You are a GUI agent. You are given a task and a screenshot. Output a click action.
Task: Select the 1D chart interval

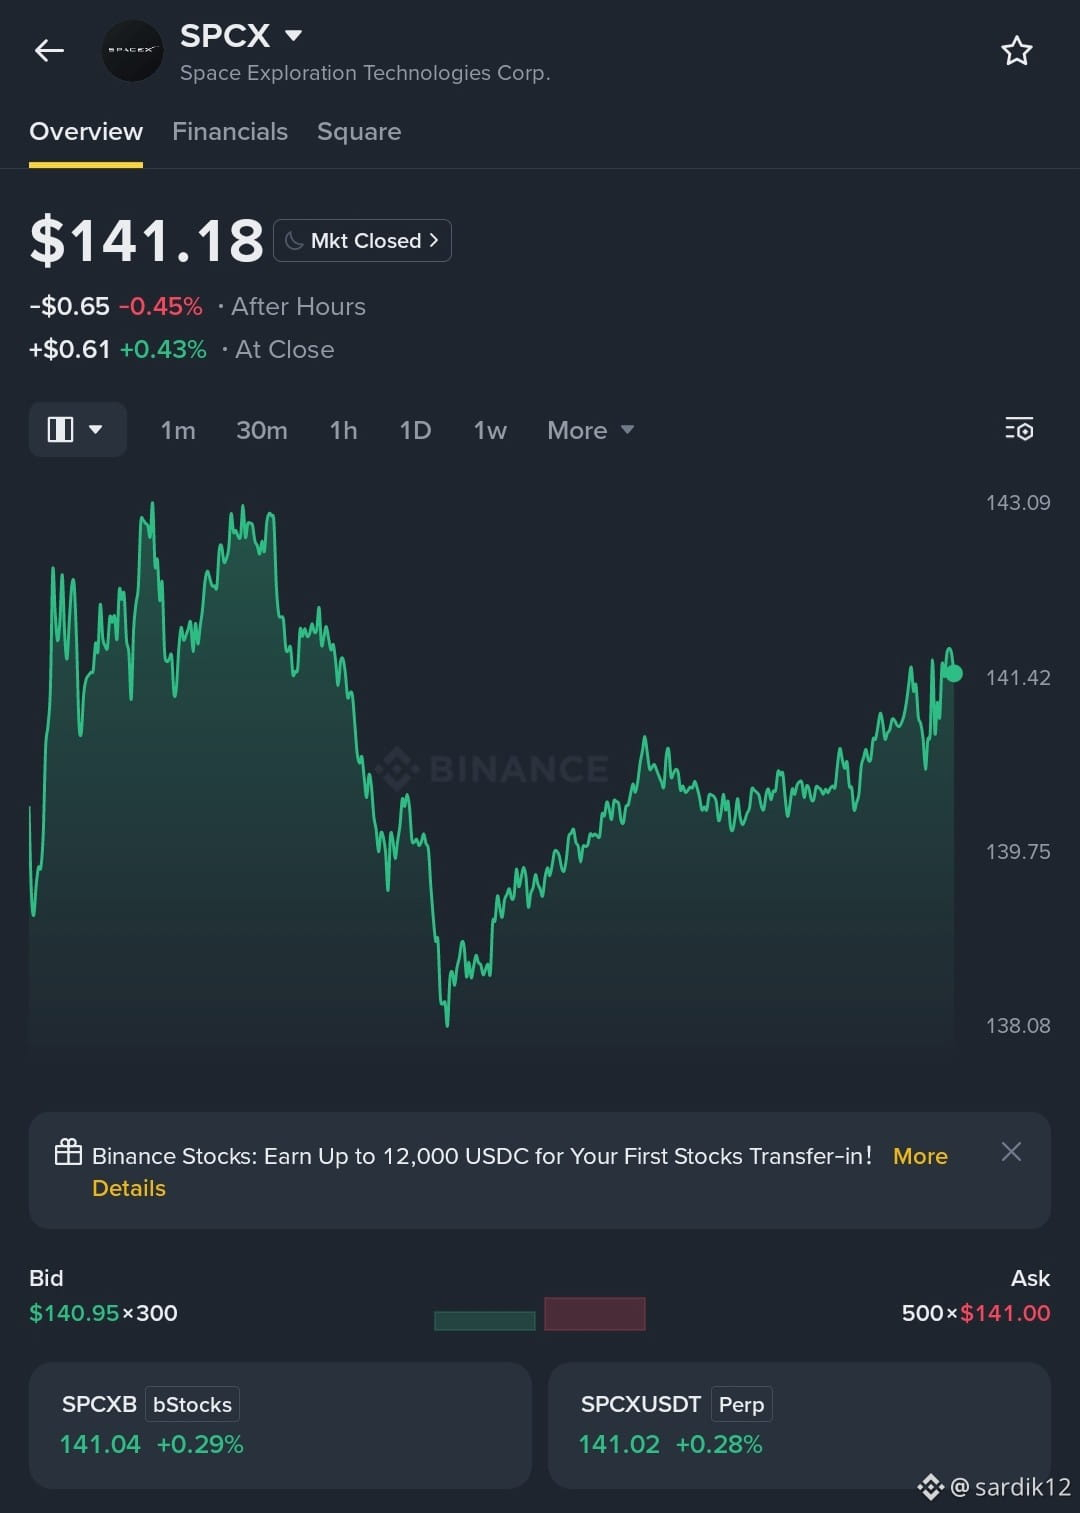point(415,430)
